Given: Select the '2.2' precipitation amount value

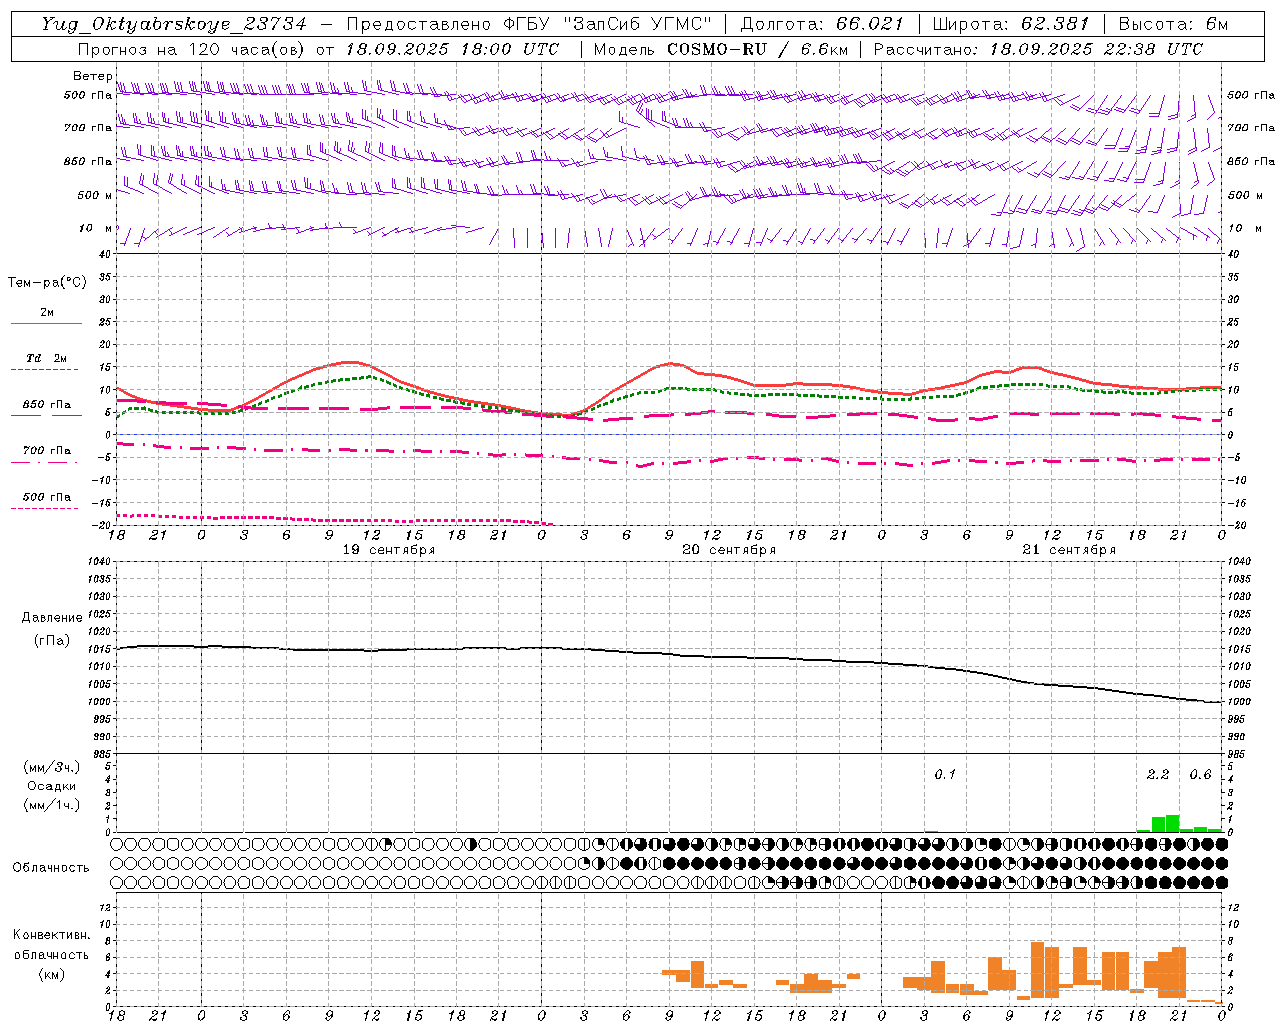Looking at the screenshot, I should pyautogui.click(x=1158, y=774).
